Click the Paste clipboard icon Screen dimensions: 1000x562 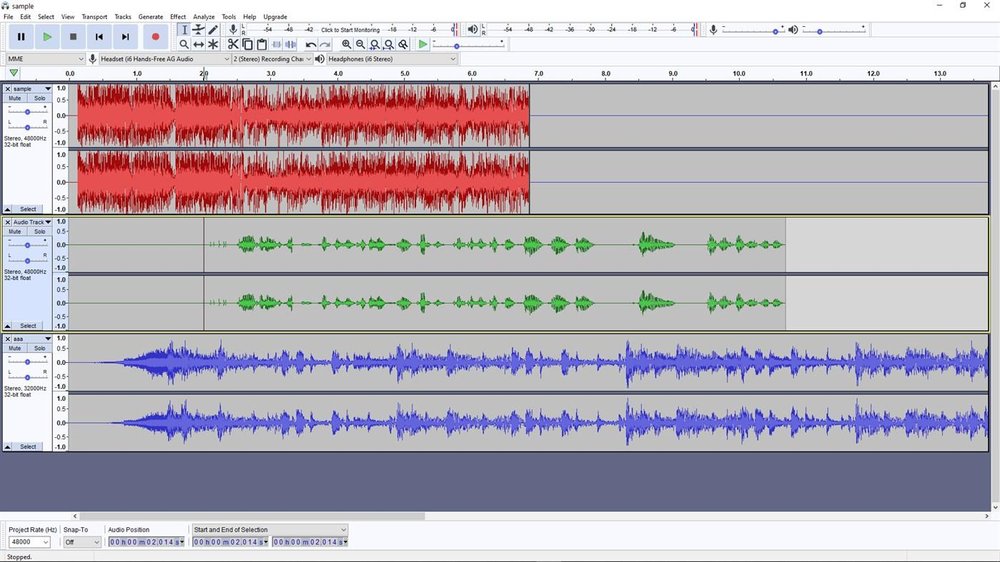point(261,44)
